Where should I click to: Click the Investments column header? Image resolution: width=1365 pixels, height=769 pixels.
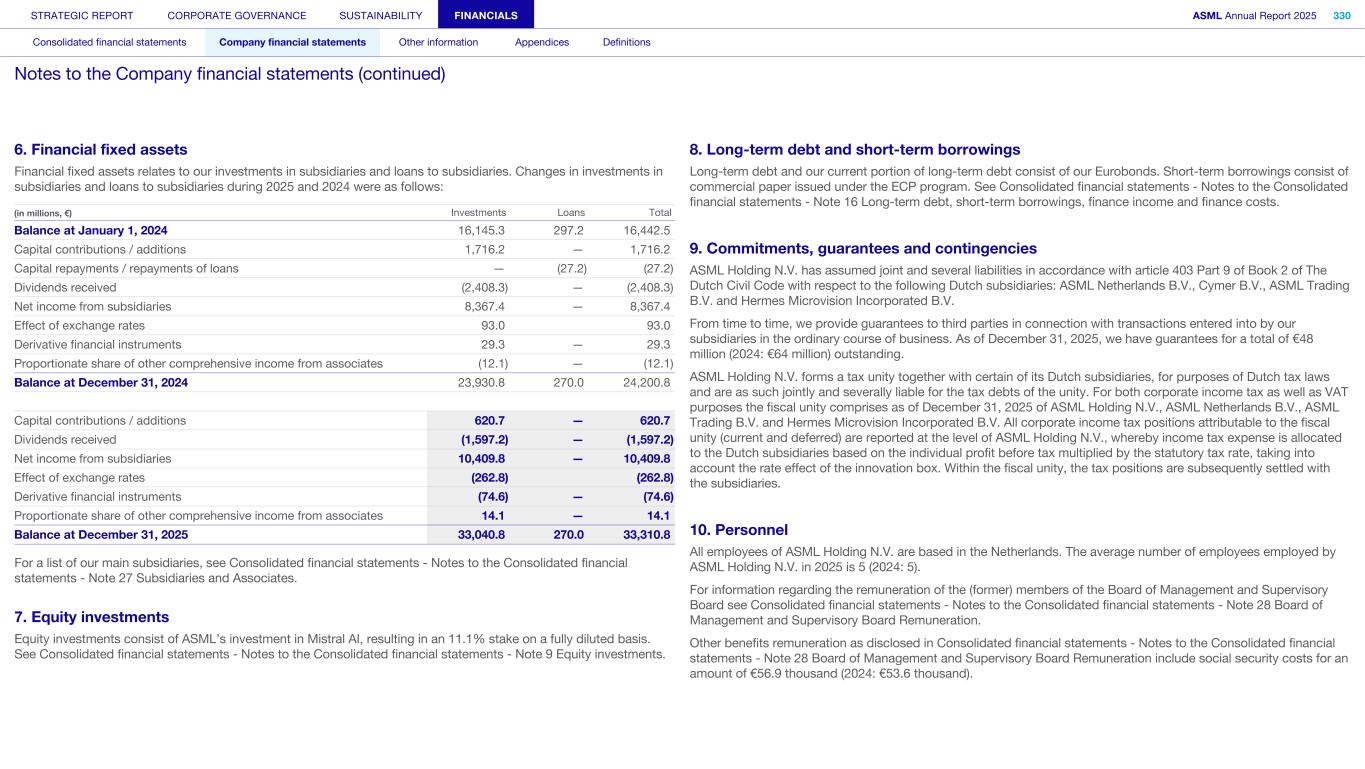coord(478,212)
